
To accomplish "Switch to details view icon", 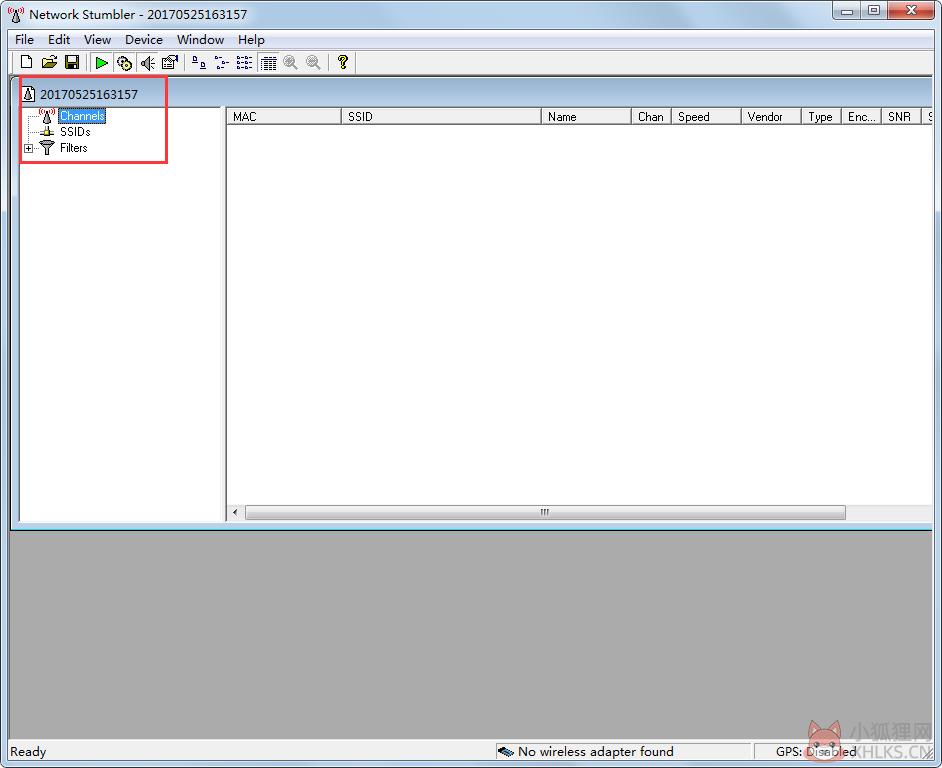I will coord(268,62).
